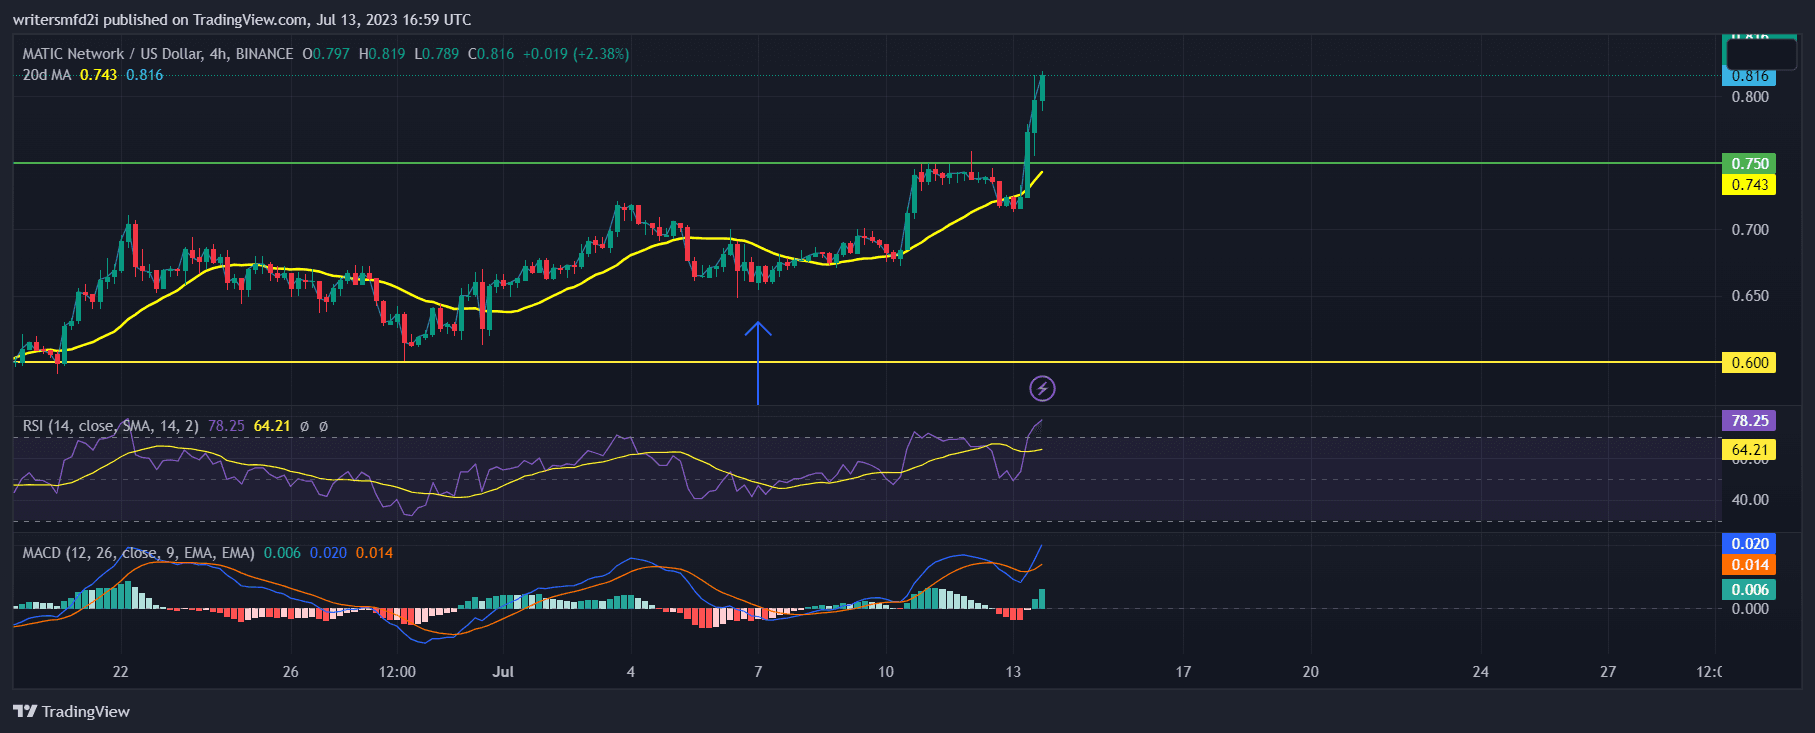This screenshot has height=733, width=1815.
Task: Click the 20d MA legend label
Action: (47, 75)
